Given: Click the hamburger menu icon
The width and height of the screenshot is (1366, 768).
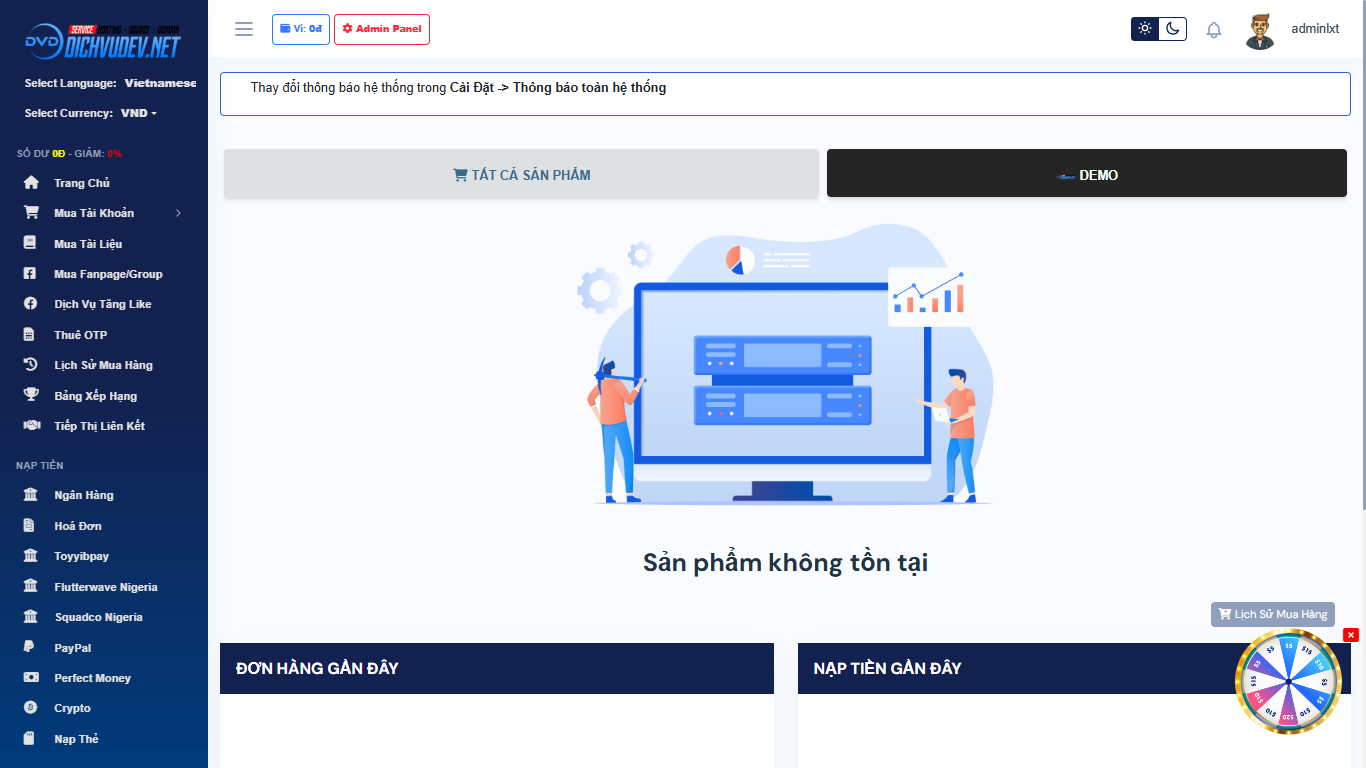Looking at the screenshot, I should [244, 29].
